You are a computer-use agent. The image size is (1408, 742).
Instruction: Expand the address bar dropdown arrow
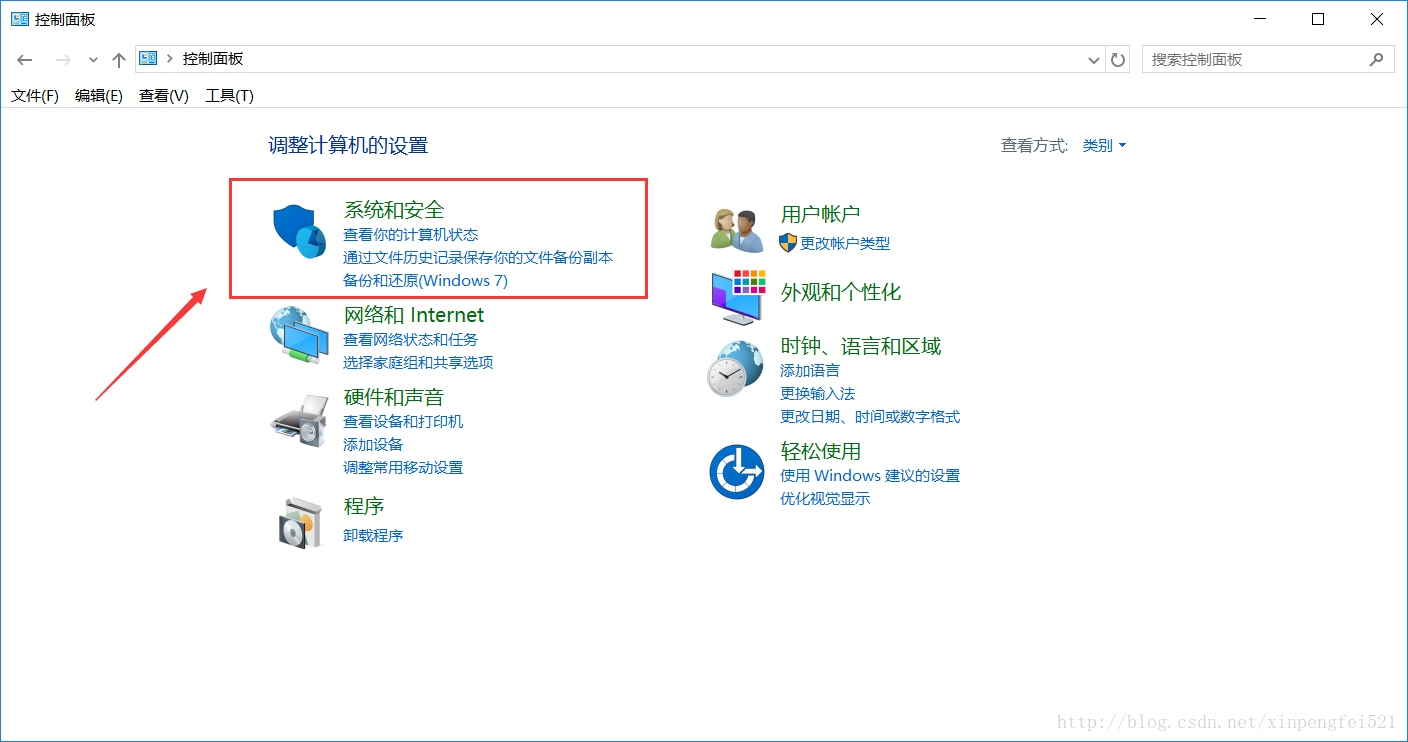(x=1093, y=58)
